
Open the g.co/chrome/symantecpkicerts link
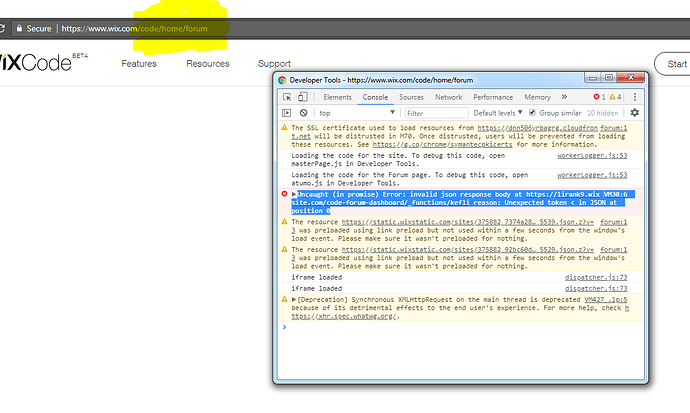click(x=442, y=145)
